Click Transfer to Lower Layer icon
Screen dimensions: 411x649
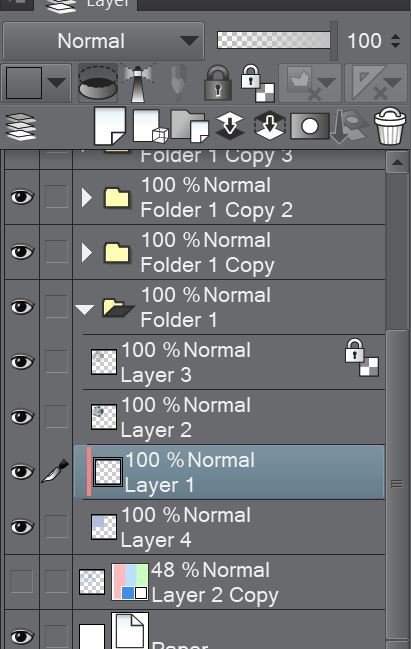pyautogui.click(x=230, y=126)
